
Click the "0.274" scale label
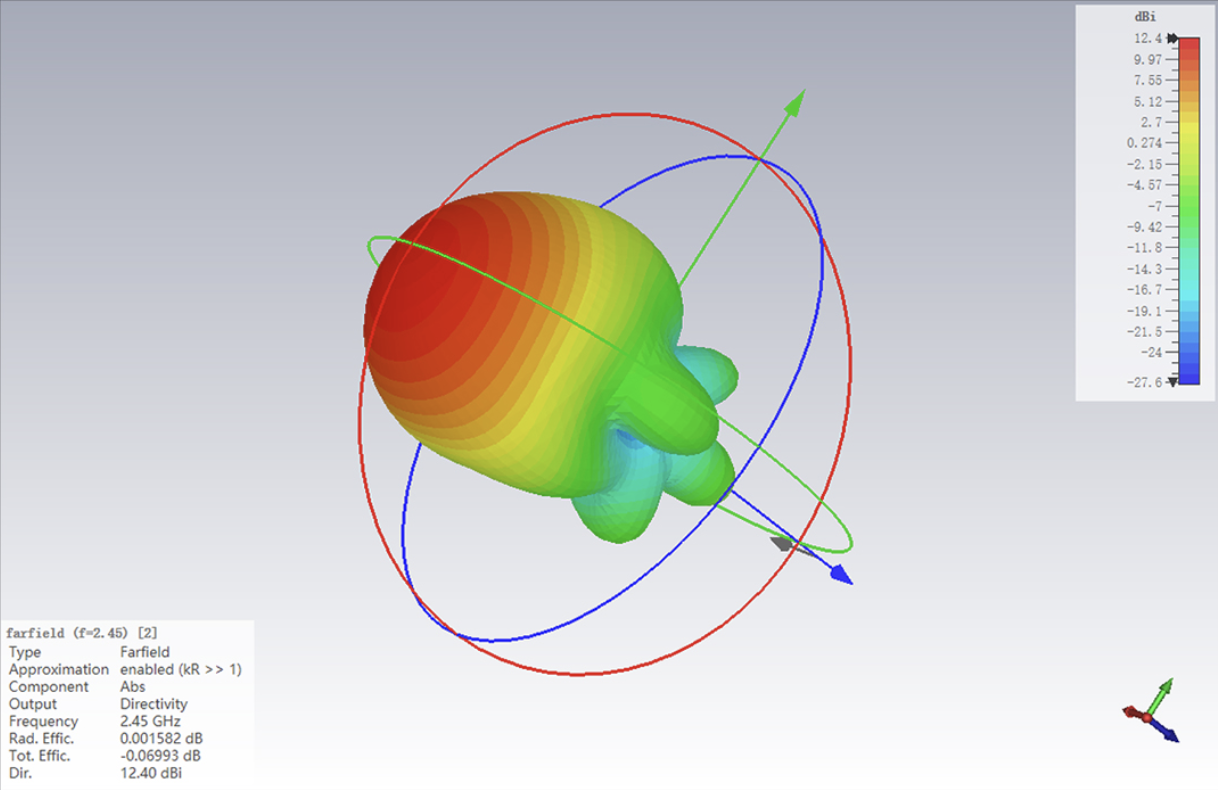click(1145, 143)
